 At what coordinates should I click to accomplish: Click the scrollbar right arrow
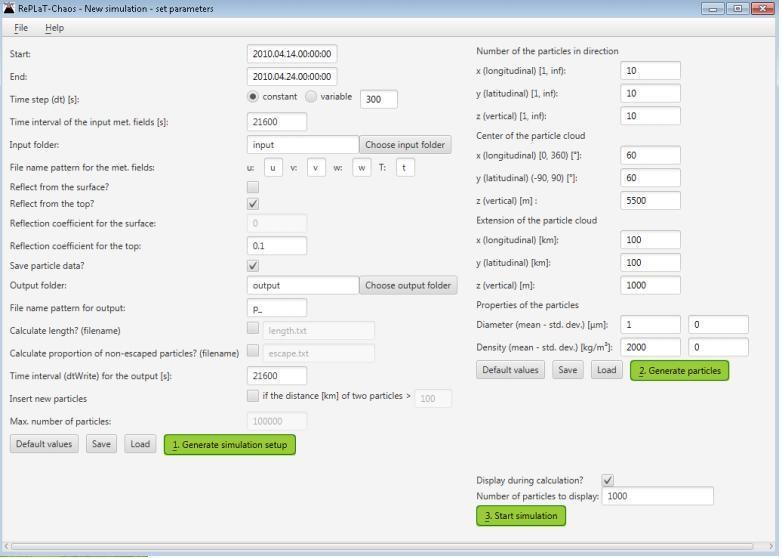point(771,546)
